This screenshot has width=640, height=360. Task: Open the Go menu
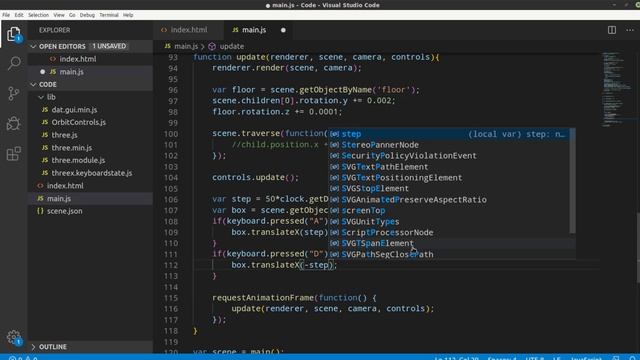72,15
